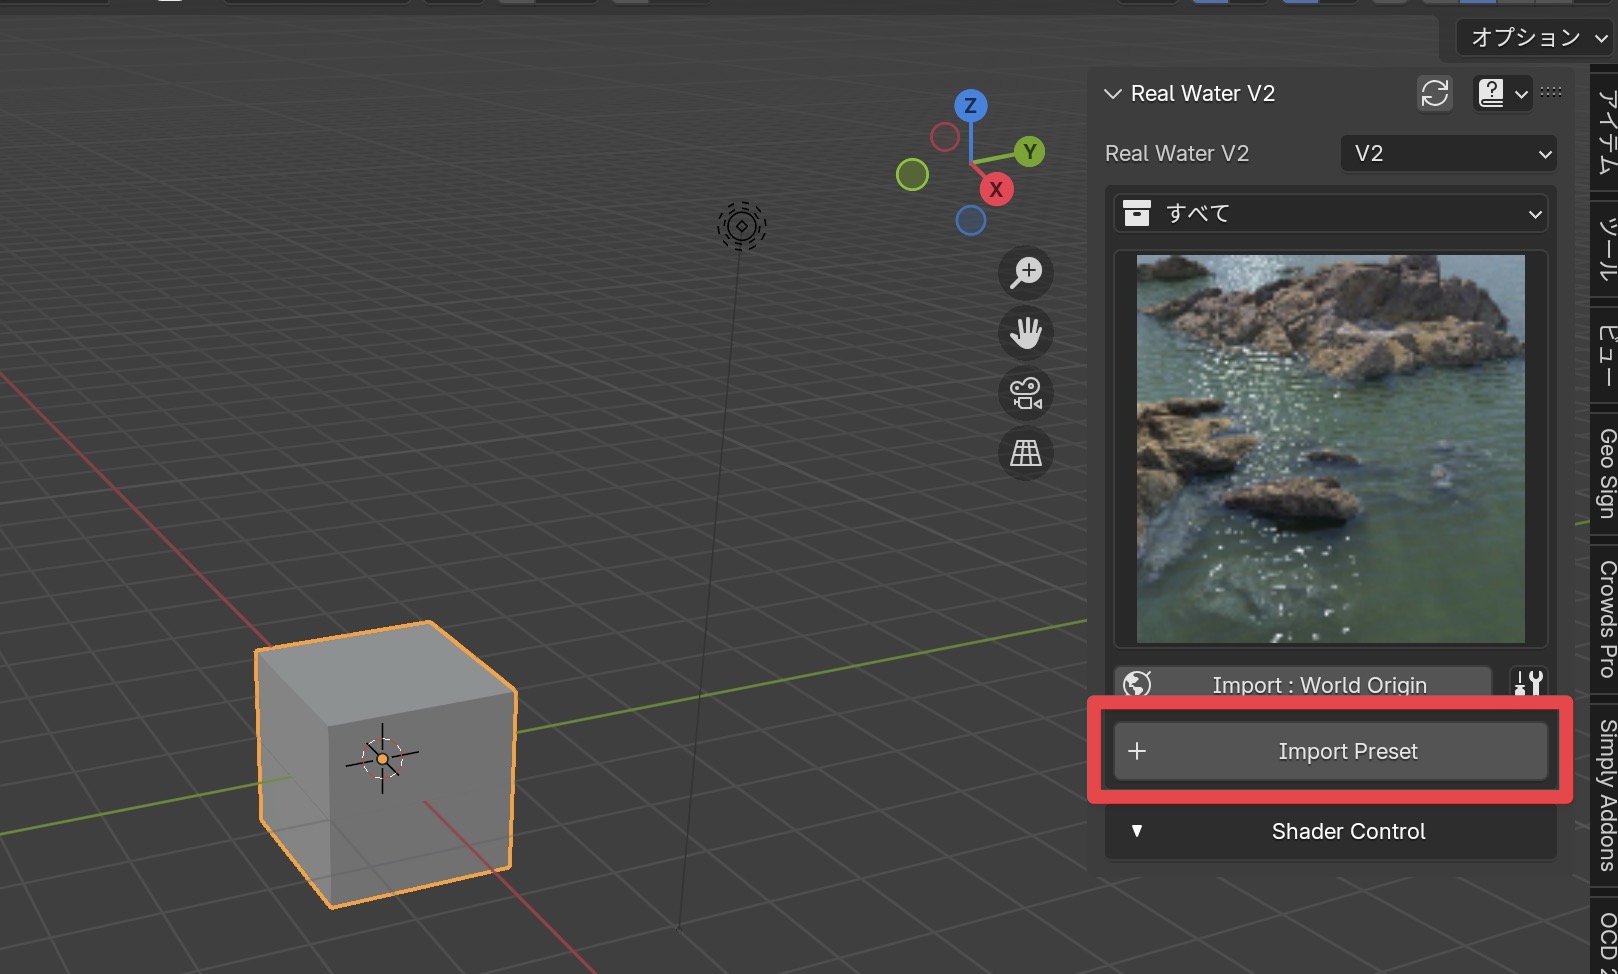Zoom the viewport using the magnifier icon
Image resolution: width=1618 pixels, height=974 pixels.
(1024, 273)
